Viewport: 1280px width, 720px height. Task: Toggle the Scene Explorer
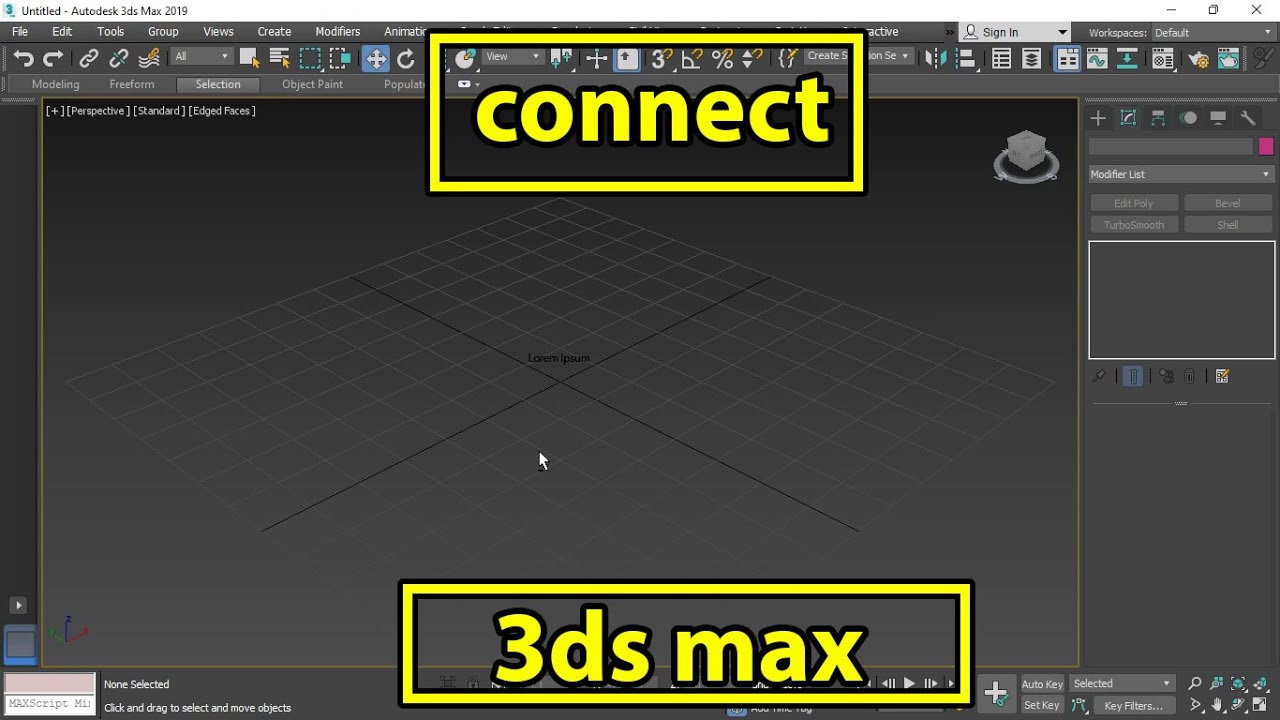(1002, 58)
